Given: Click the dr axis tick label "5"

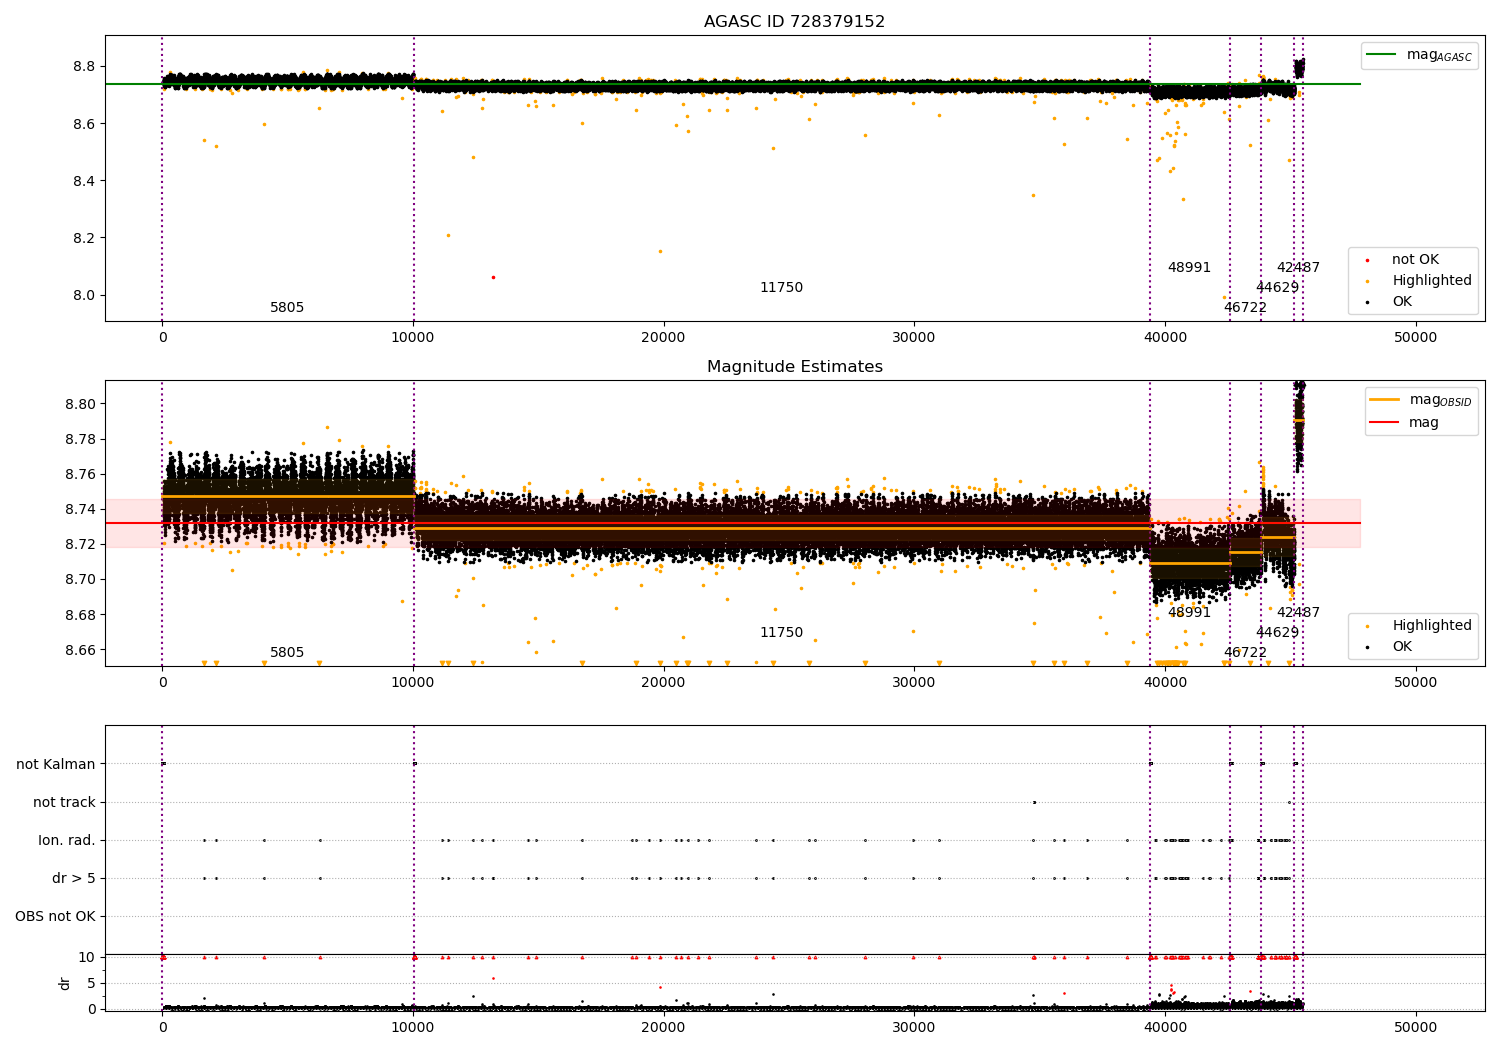Looking at the screenshot, I should [92, 983].
